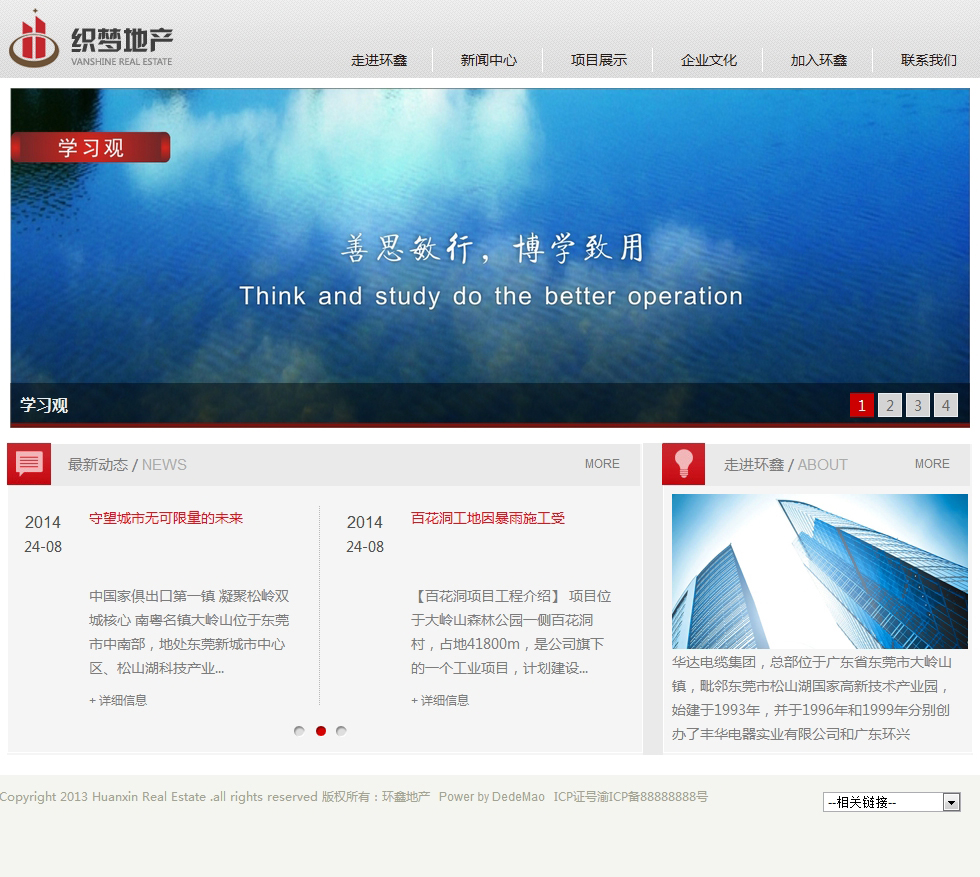The height and width of the screenshot is (877, 980).
Task: Select slide 2 in the banner pagination
Action: click(x=890, y=405)
